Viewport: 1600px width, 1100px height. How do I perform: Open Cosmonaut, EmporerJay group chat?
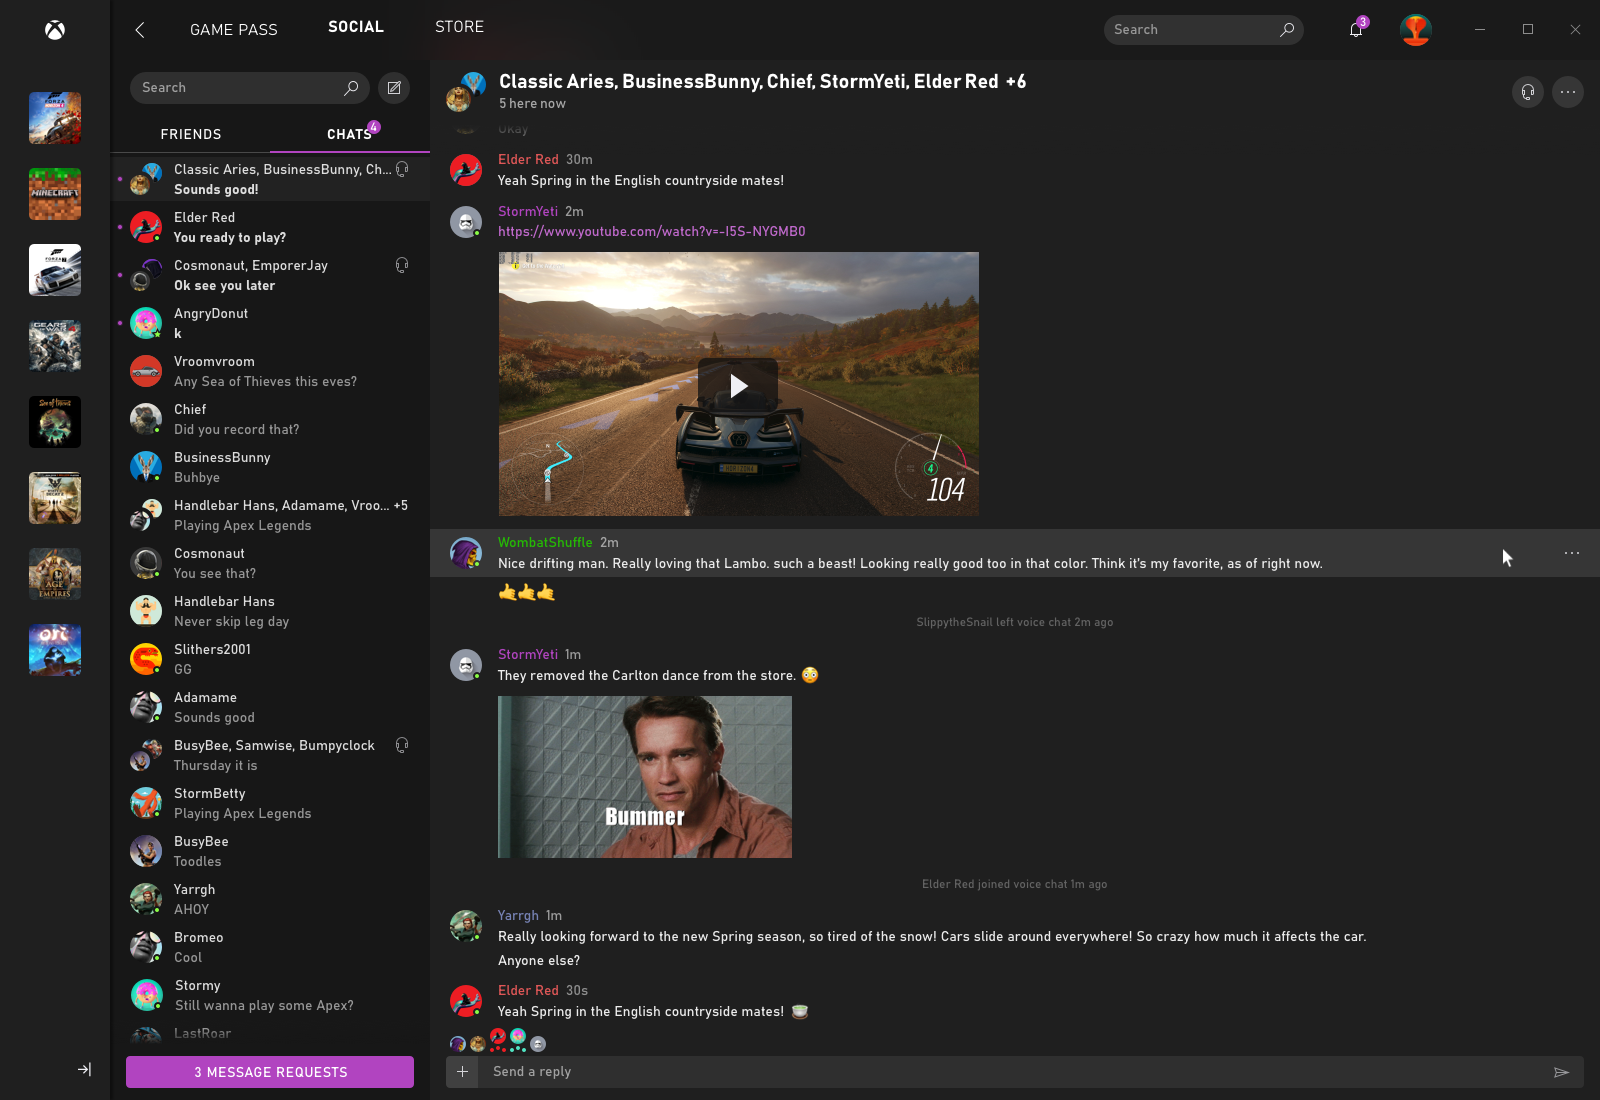pyautogui.click(x=270, y=275)
